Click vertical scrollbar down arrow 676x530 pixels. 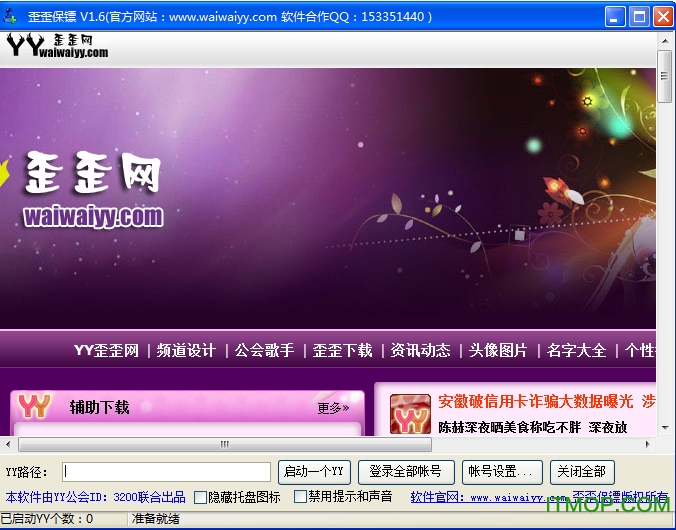[x=664, y=427]
